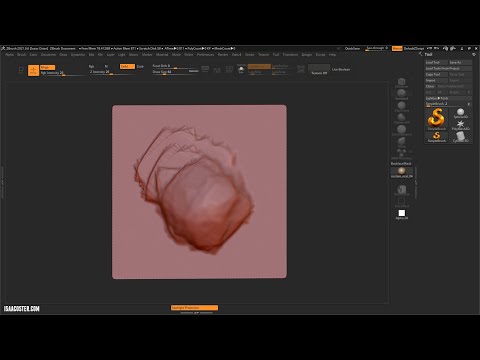Click the QuickSave button
The height and width of the screenshot is (360, 480).
(x=352, y=49)
